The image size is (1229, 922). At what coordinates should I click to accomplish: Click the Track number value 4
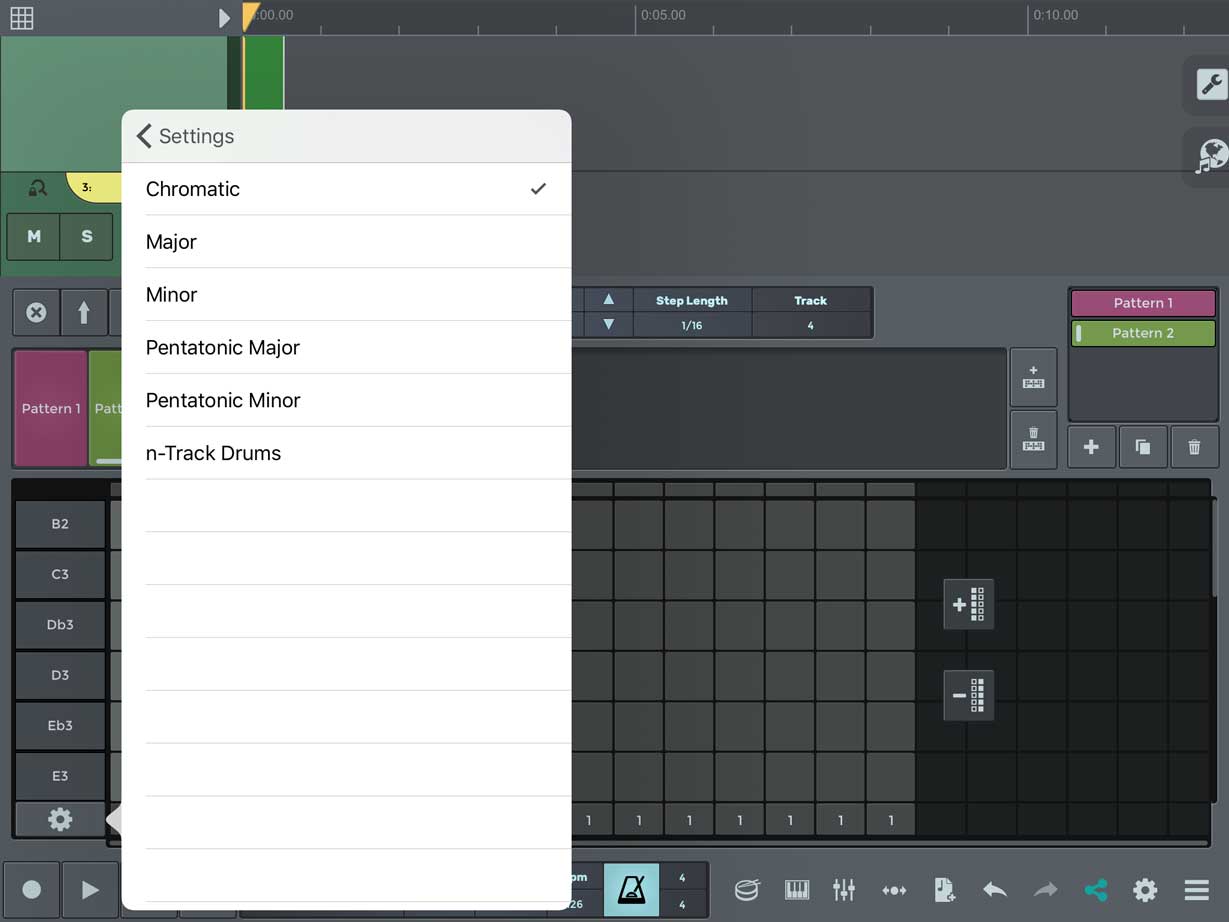click(x=810, y=326)
